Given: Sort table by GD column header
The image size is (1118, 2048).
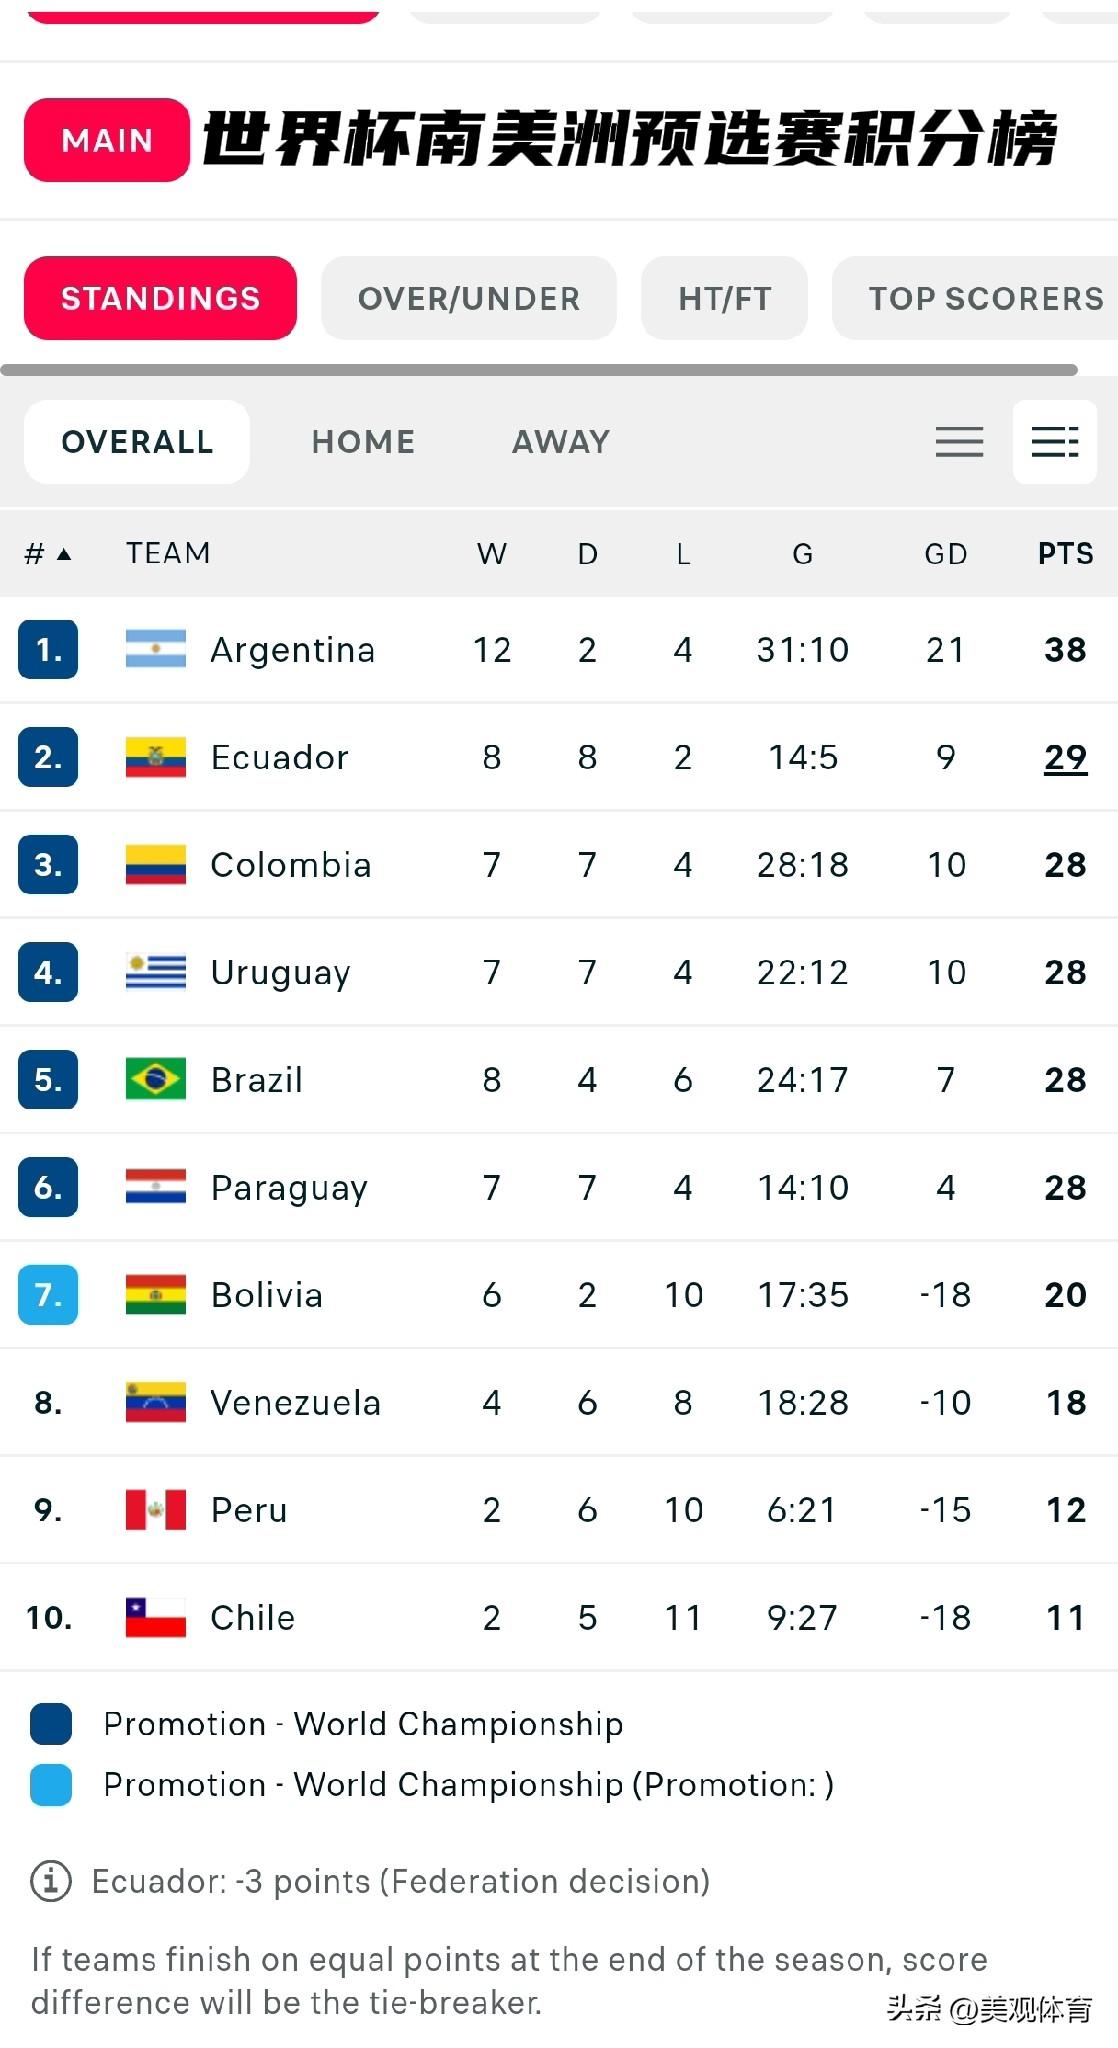Looking at the screenshot, I should 945,554.
